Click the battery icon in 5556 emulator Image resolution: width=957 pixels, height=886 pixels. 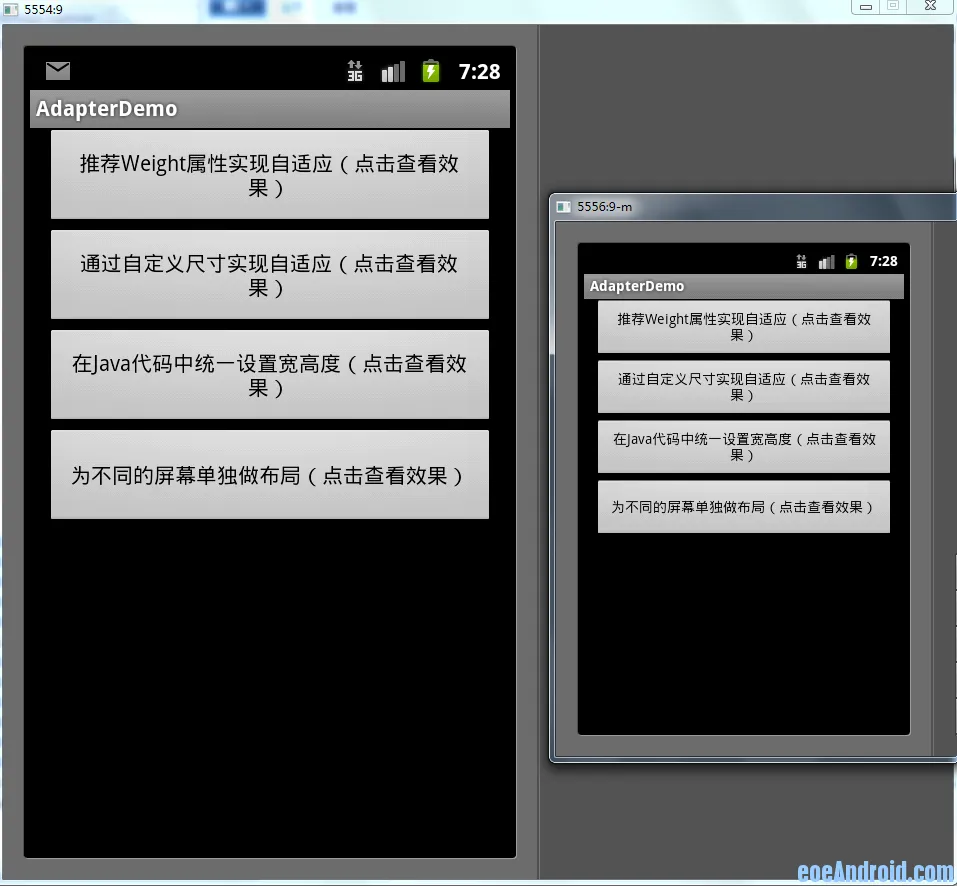click(x=851, y=261)
